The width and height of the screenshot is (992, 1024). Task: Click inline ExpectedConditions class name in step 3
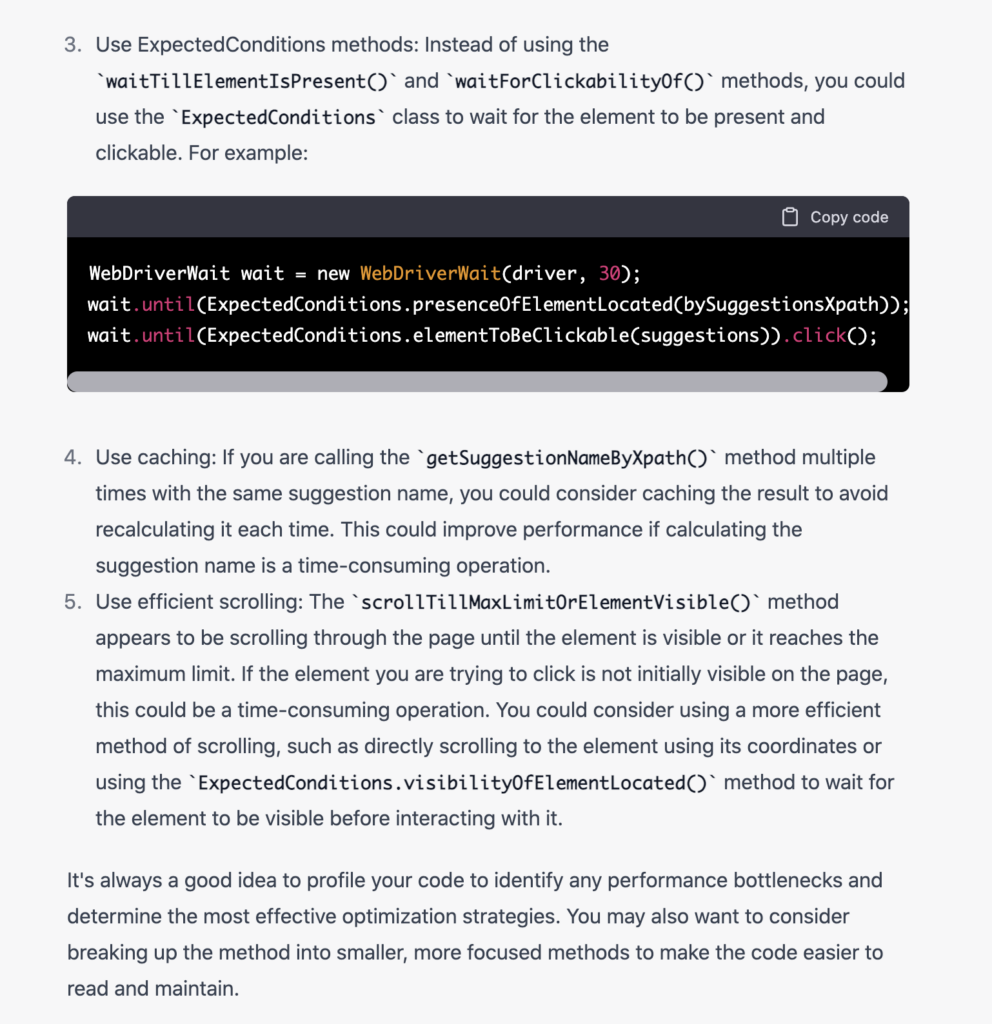[278, 117]
